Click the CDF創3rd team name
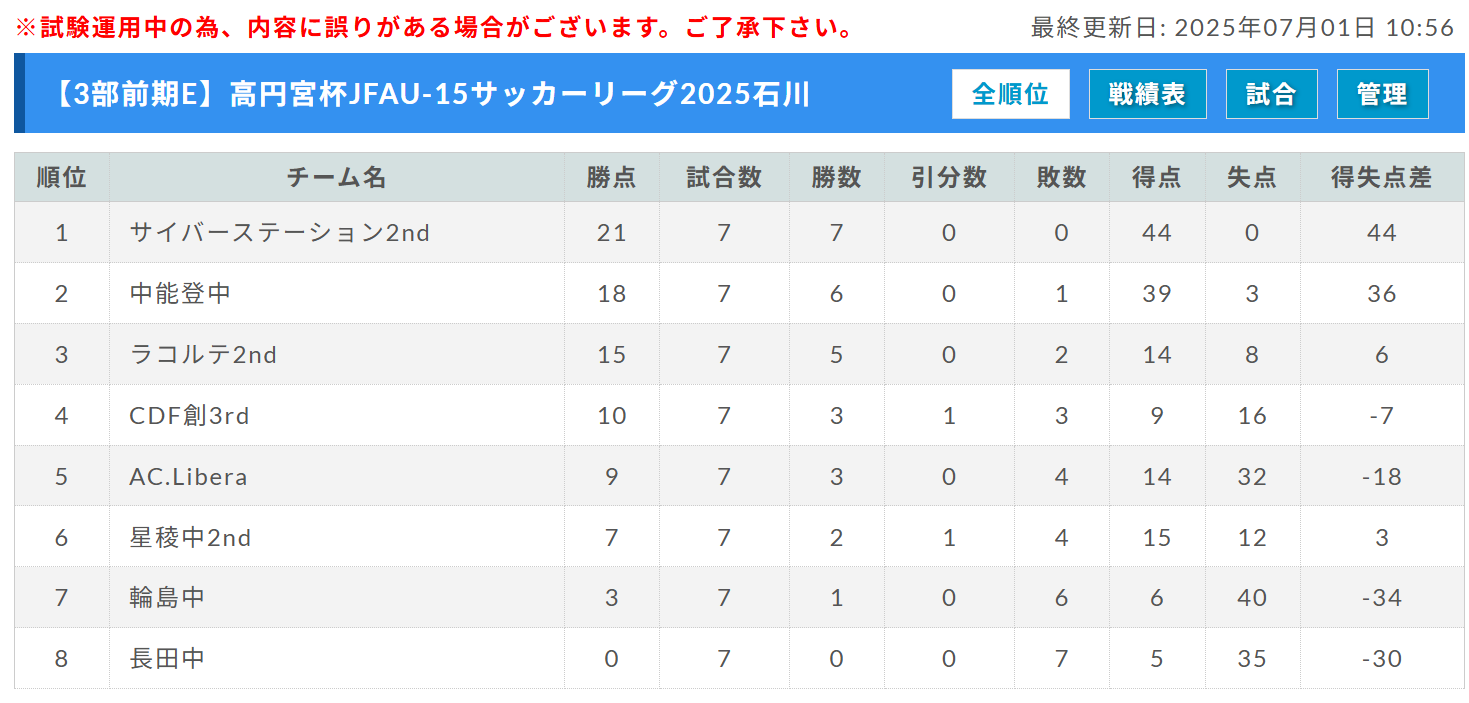 point(189,416)
